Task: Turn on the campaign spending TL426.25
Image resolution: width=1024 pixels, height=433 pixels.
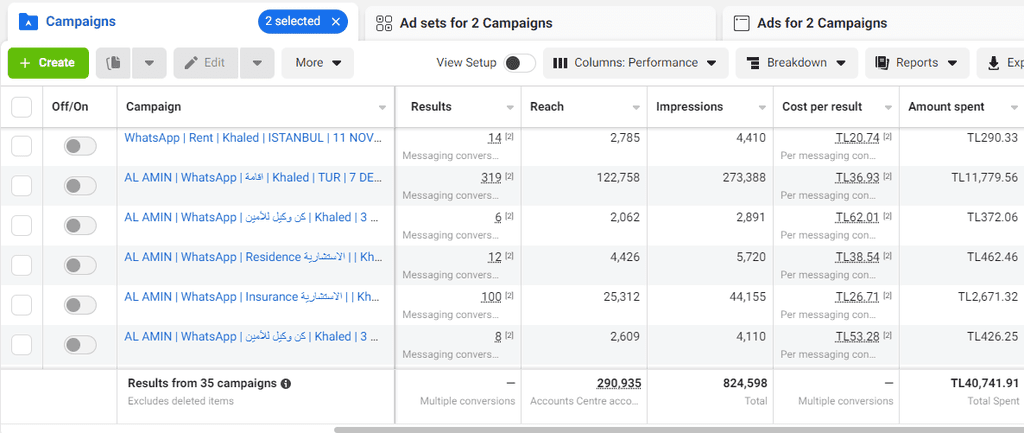Action: click(x=80, y=345)
